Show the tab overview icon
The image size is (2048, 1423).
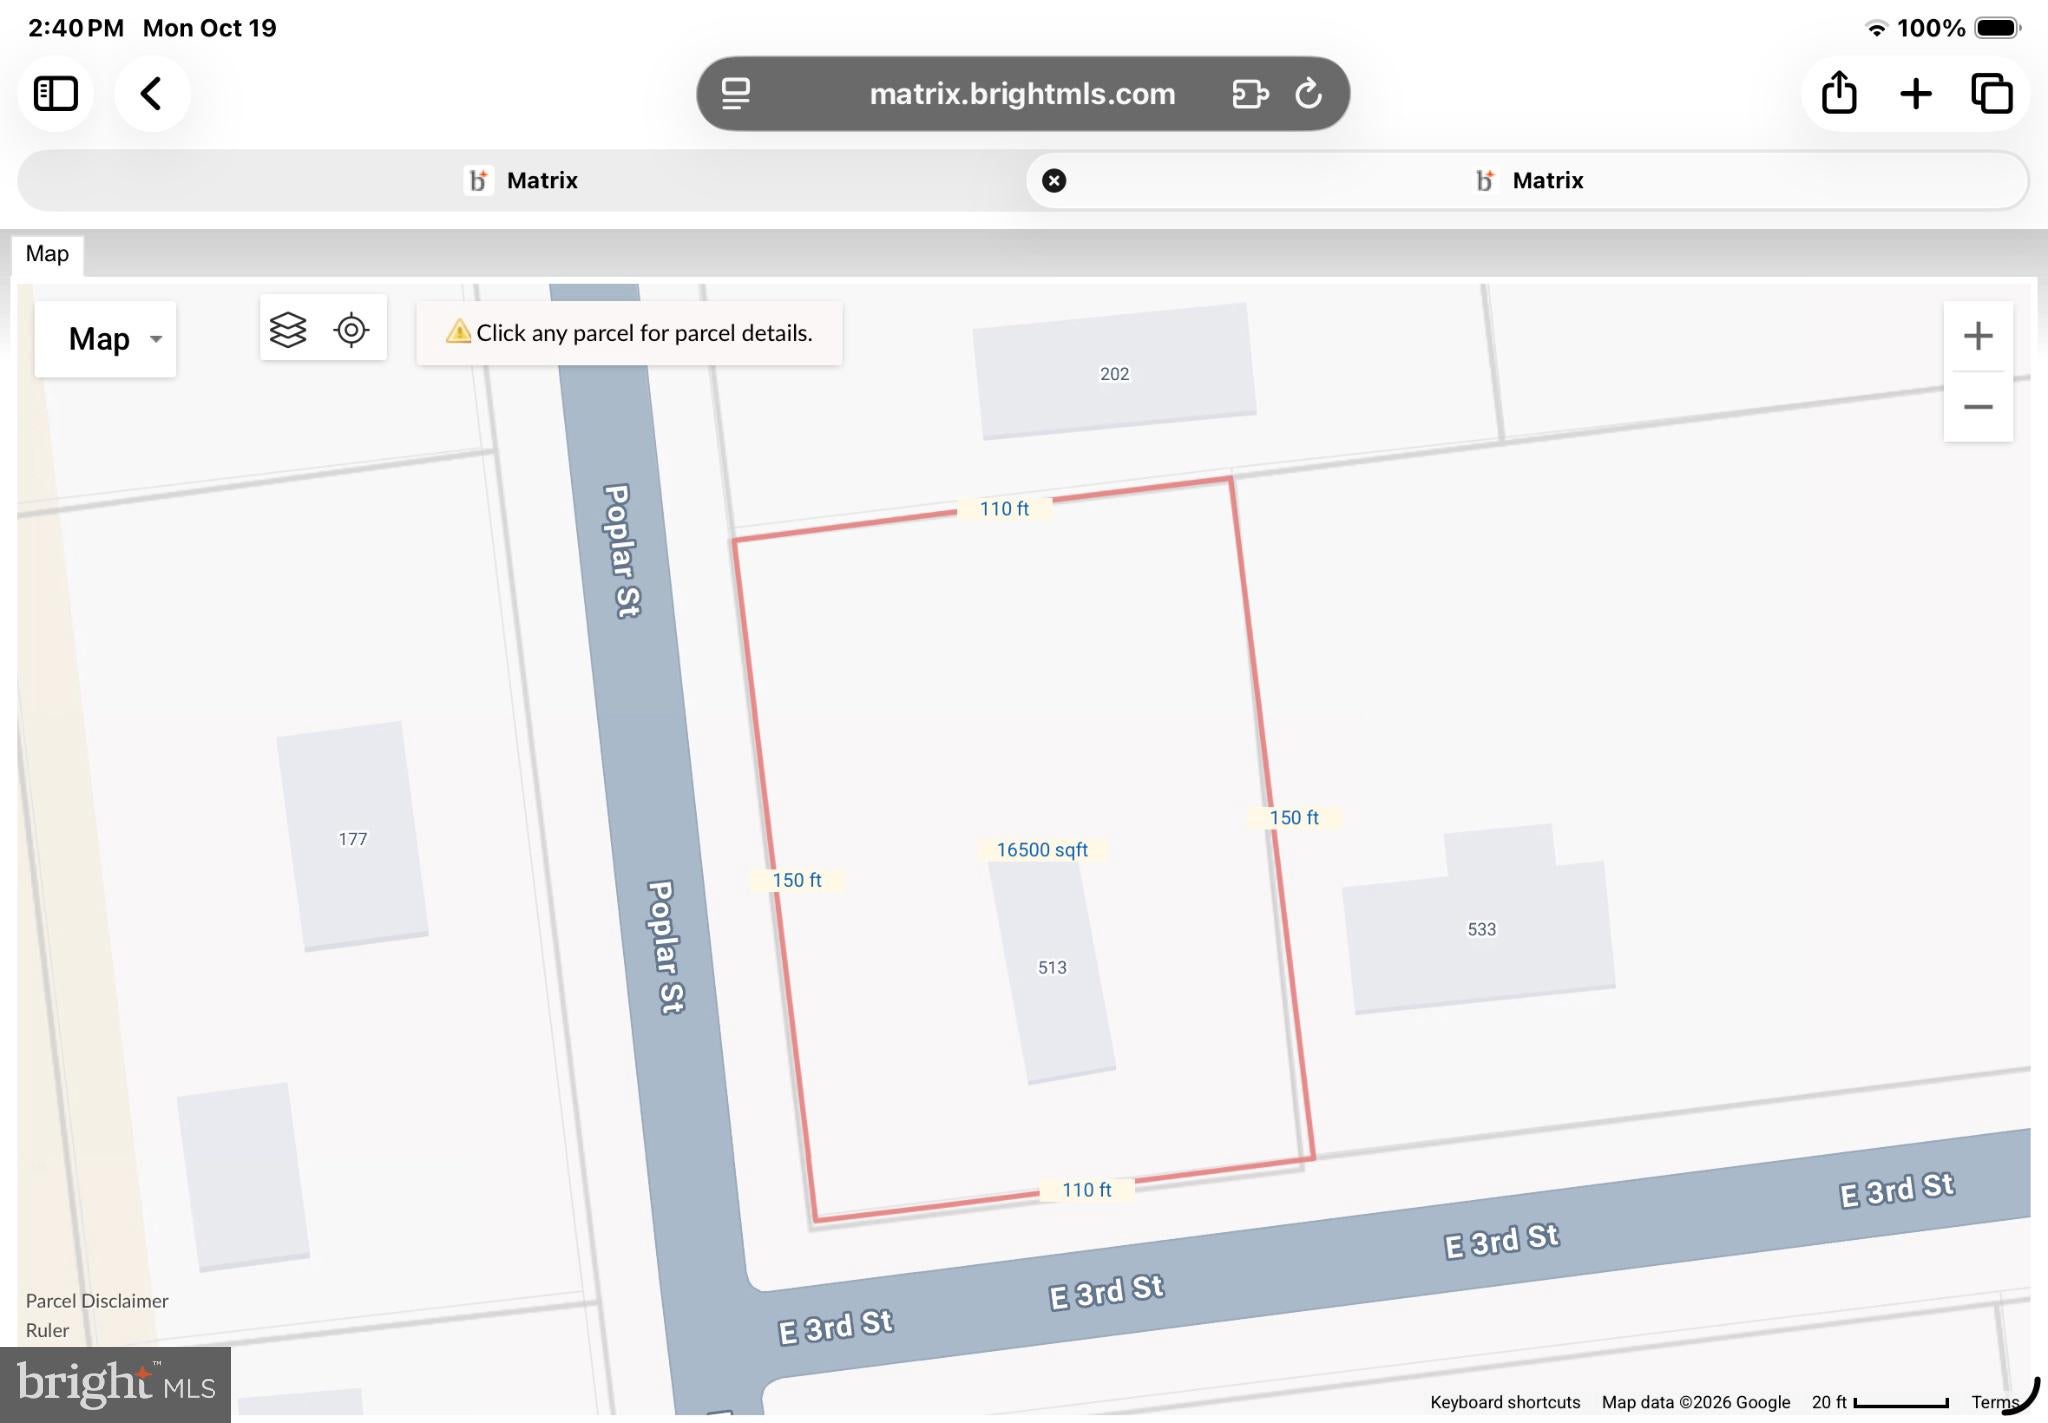click(1992, 94)
